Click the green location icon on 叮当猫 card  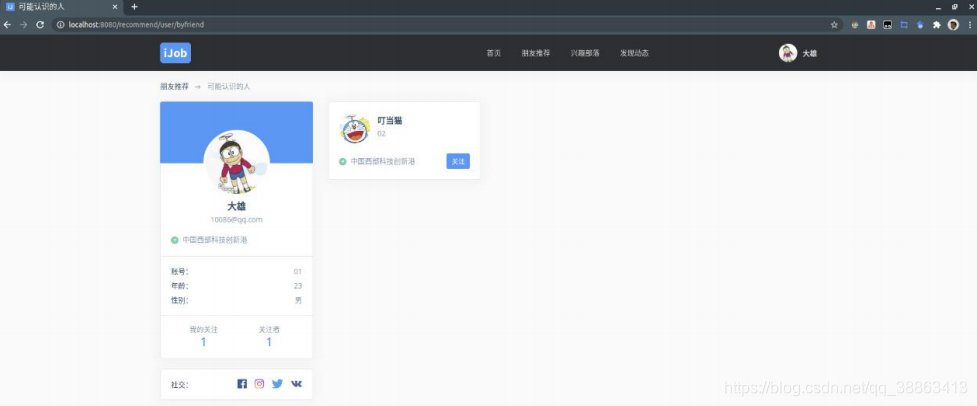(x=343, y=161)
